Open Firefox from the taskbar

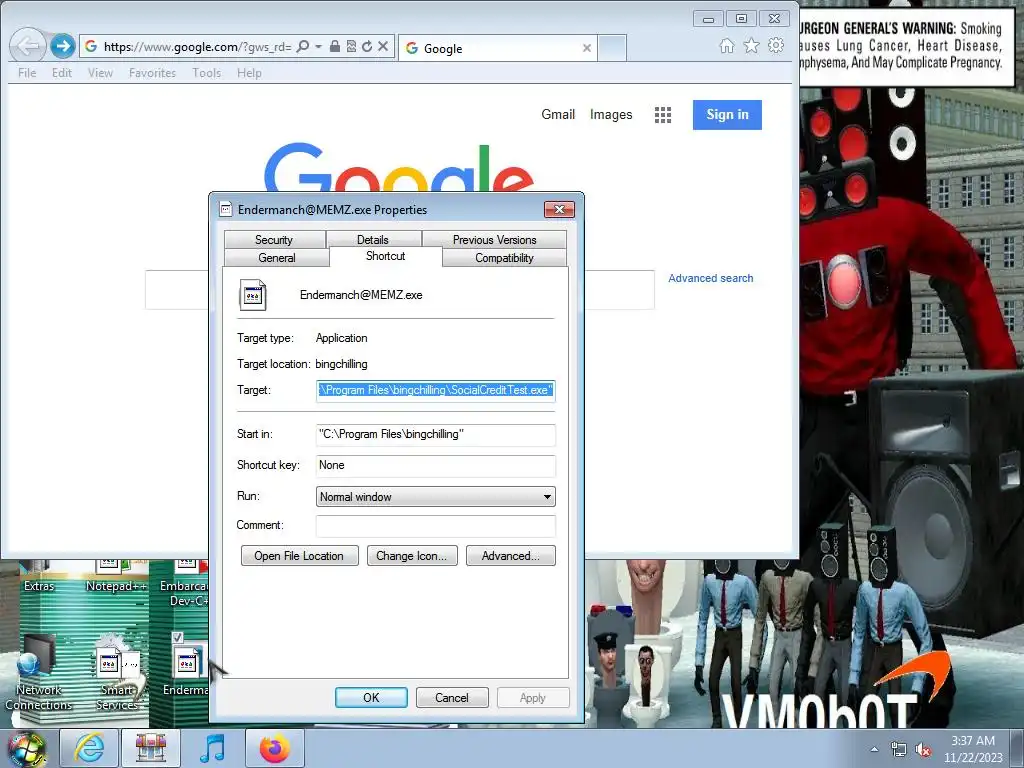274,748
